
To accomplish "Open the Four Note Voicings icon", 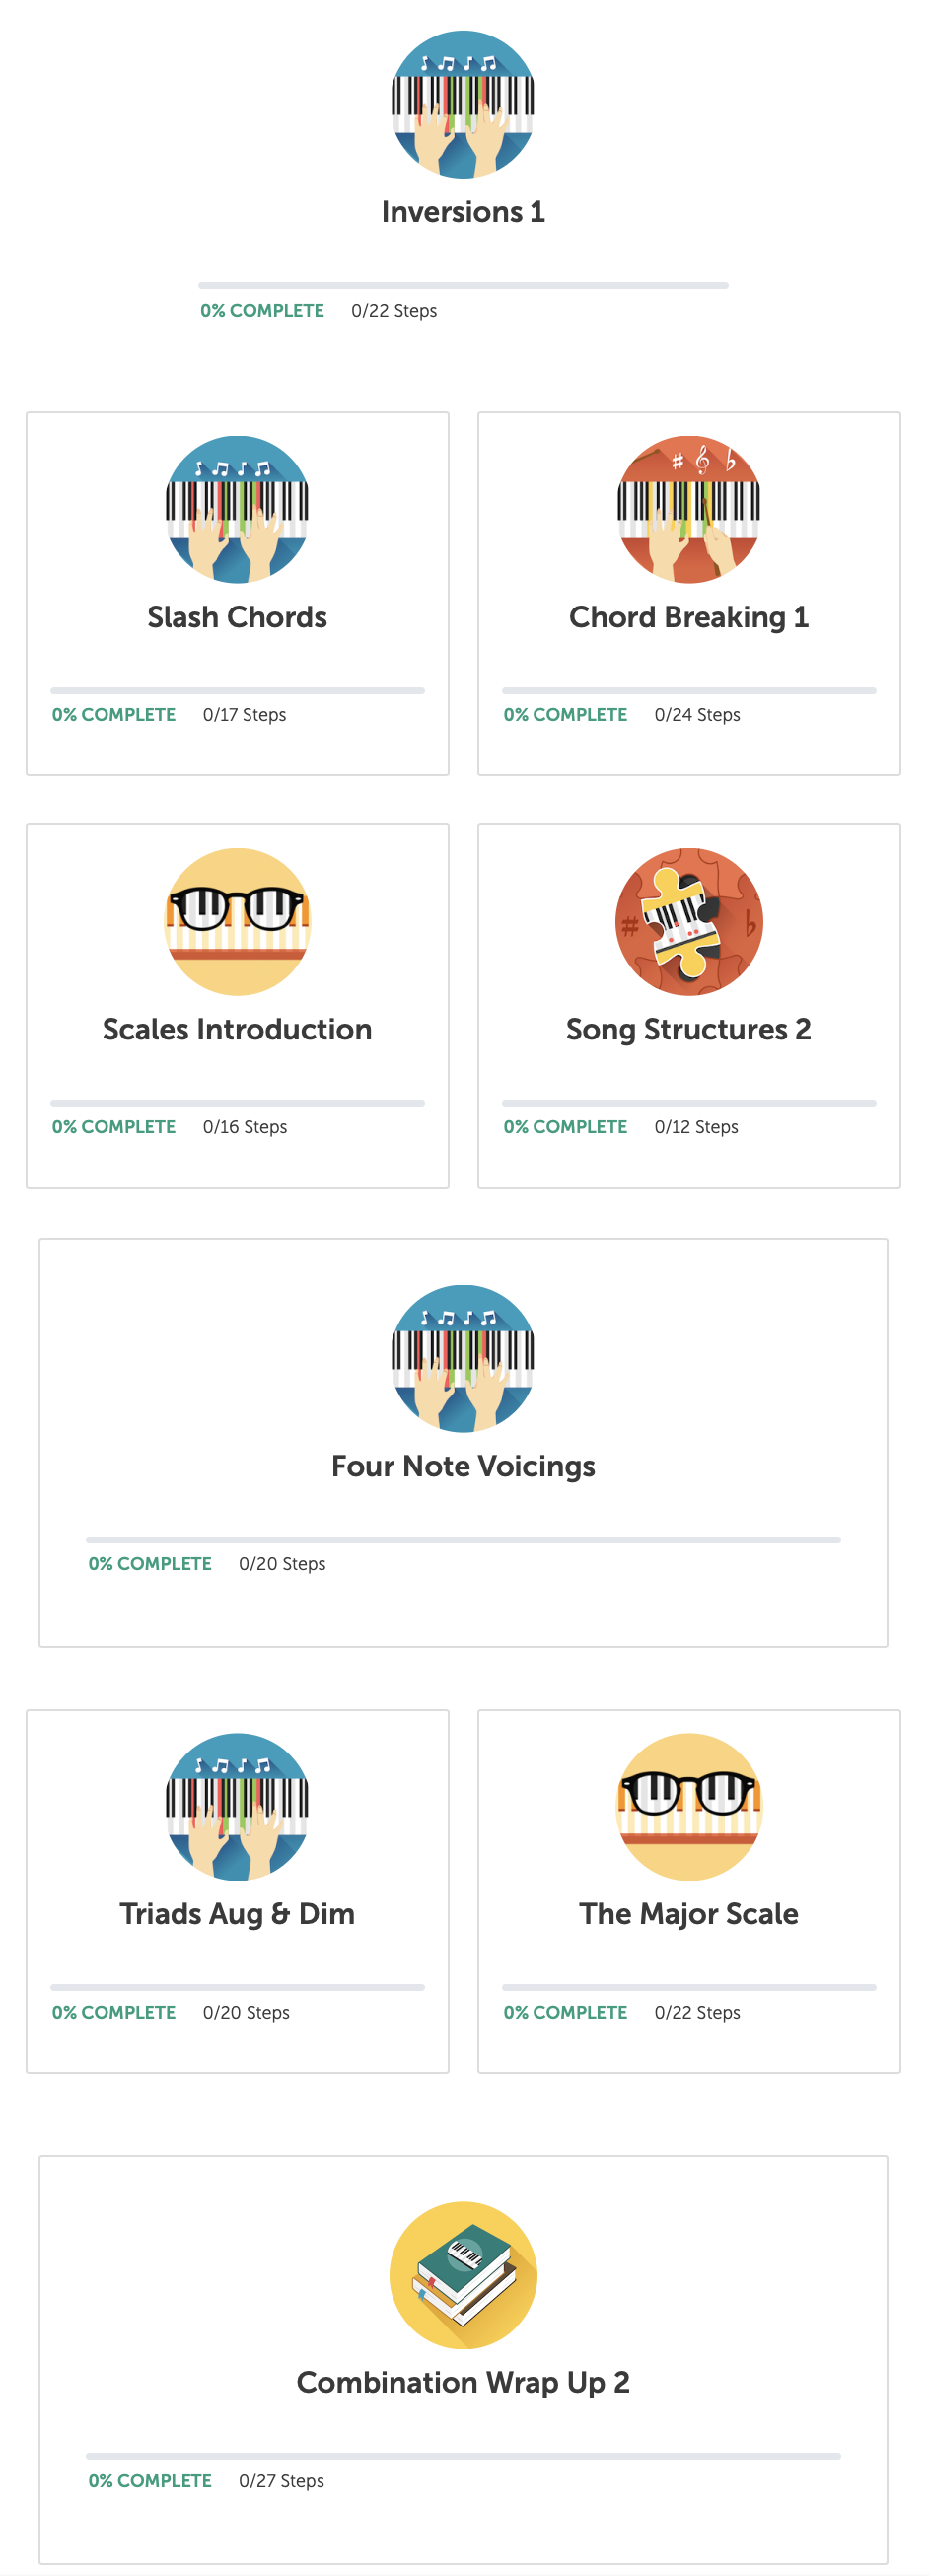I will [463, 1358].
